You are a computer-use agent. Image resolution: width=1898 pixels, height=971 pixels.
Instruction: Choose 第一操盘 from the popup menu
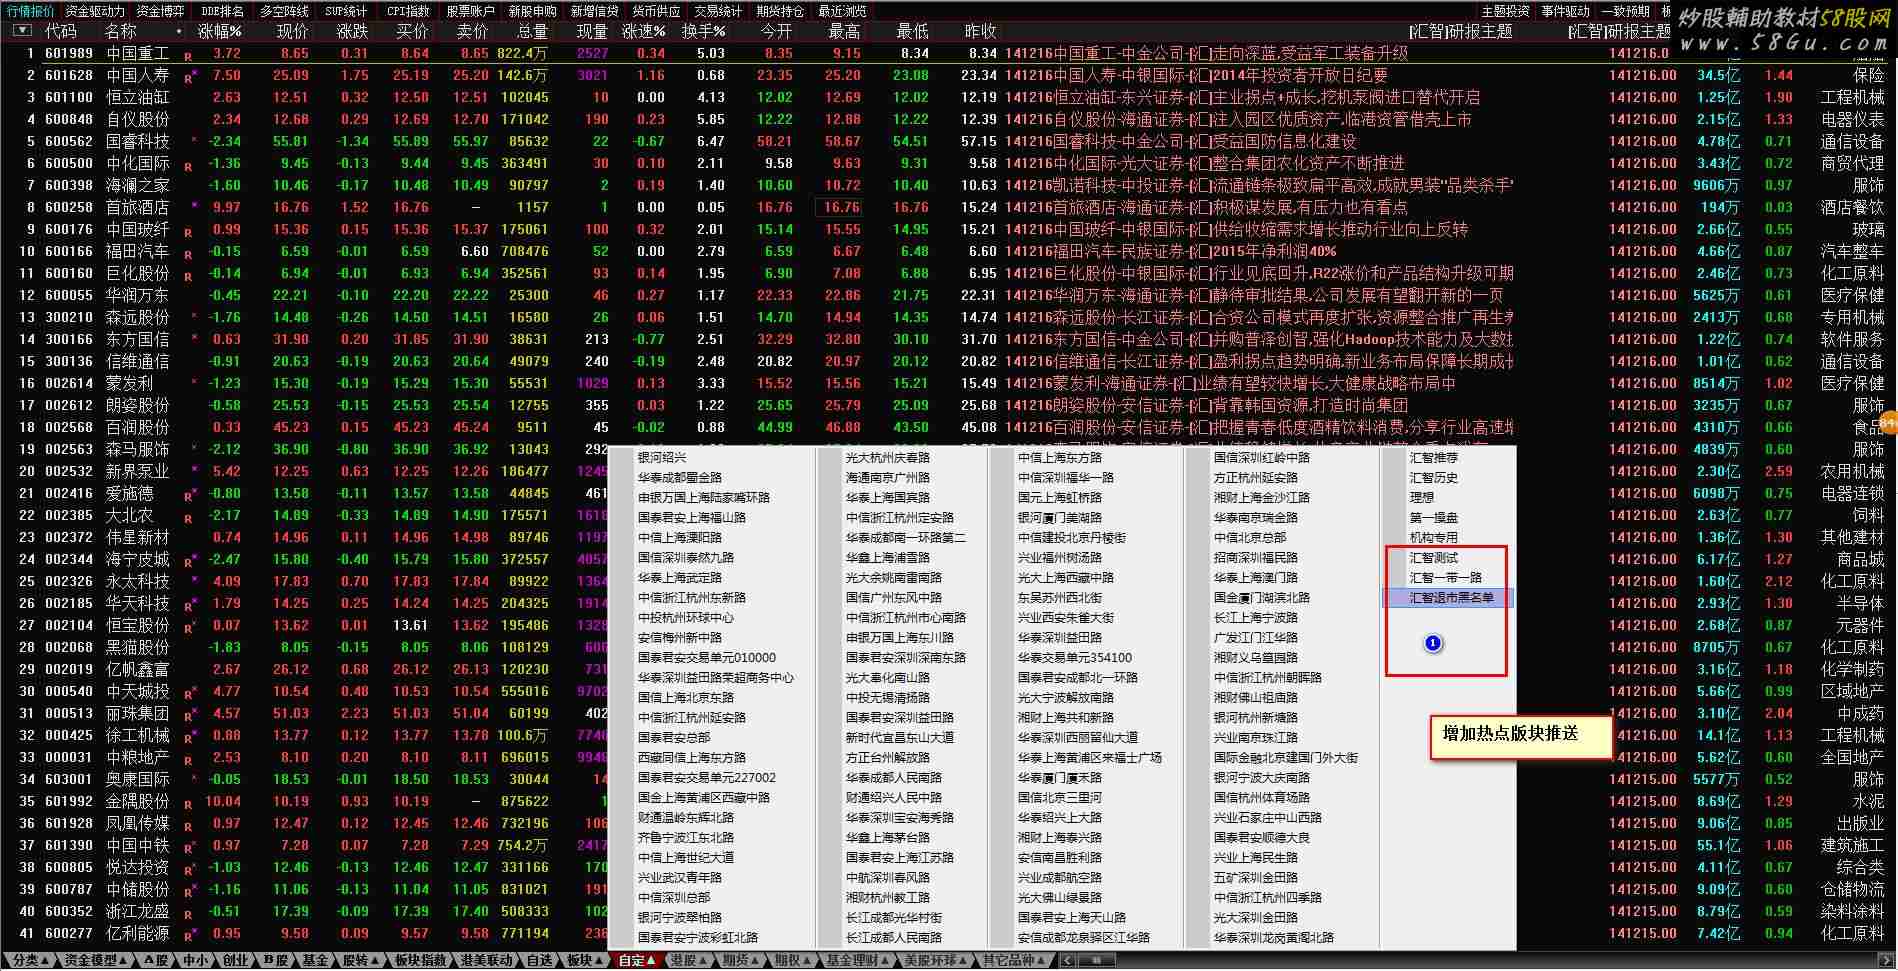point(1433,518)
